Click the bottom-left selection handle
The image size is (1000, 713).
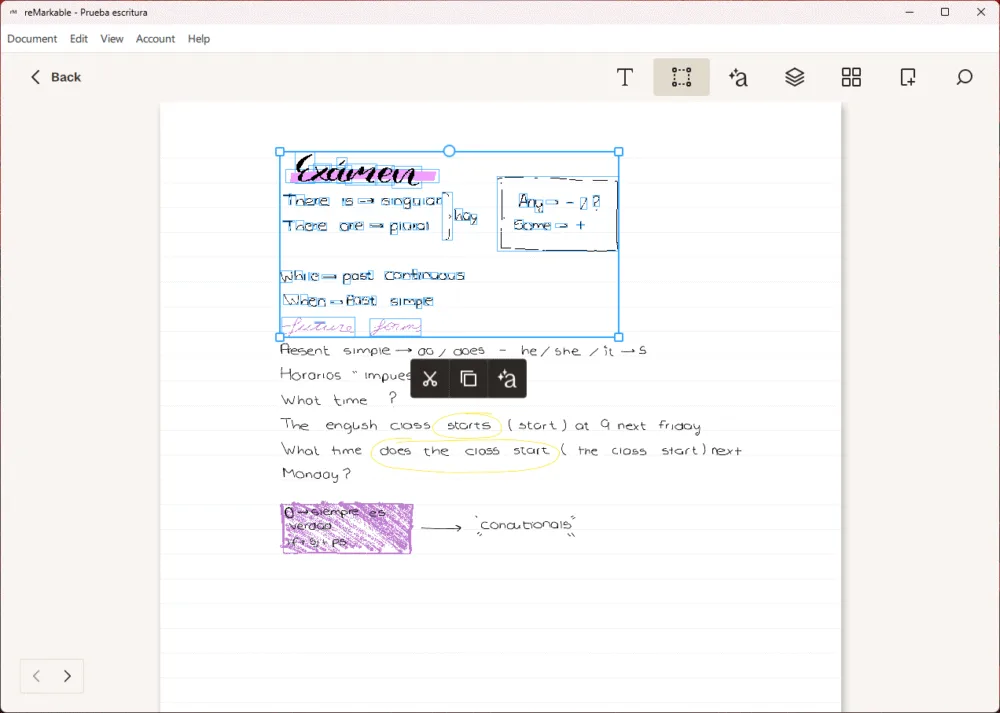point(279,337)
